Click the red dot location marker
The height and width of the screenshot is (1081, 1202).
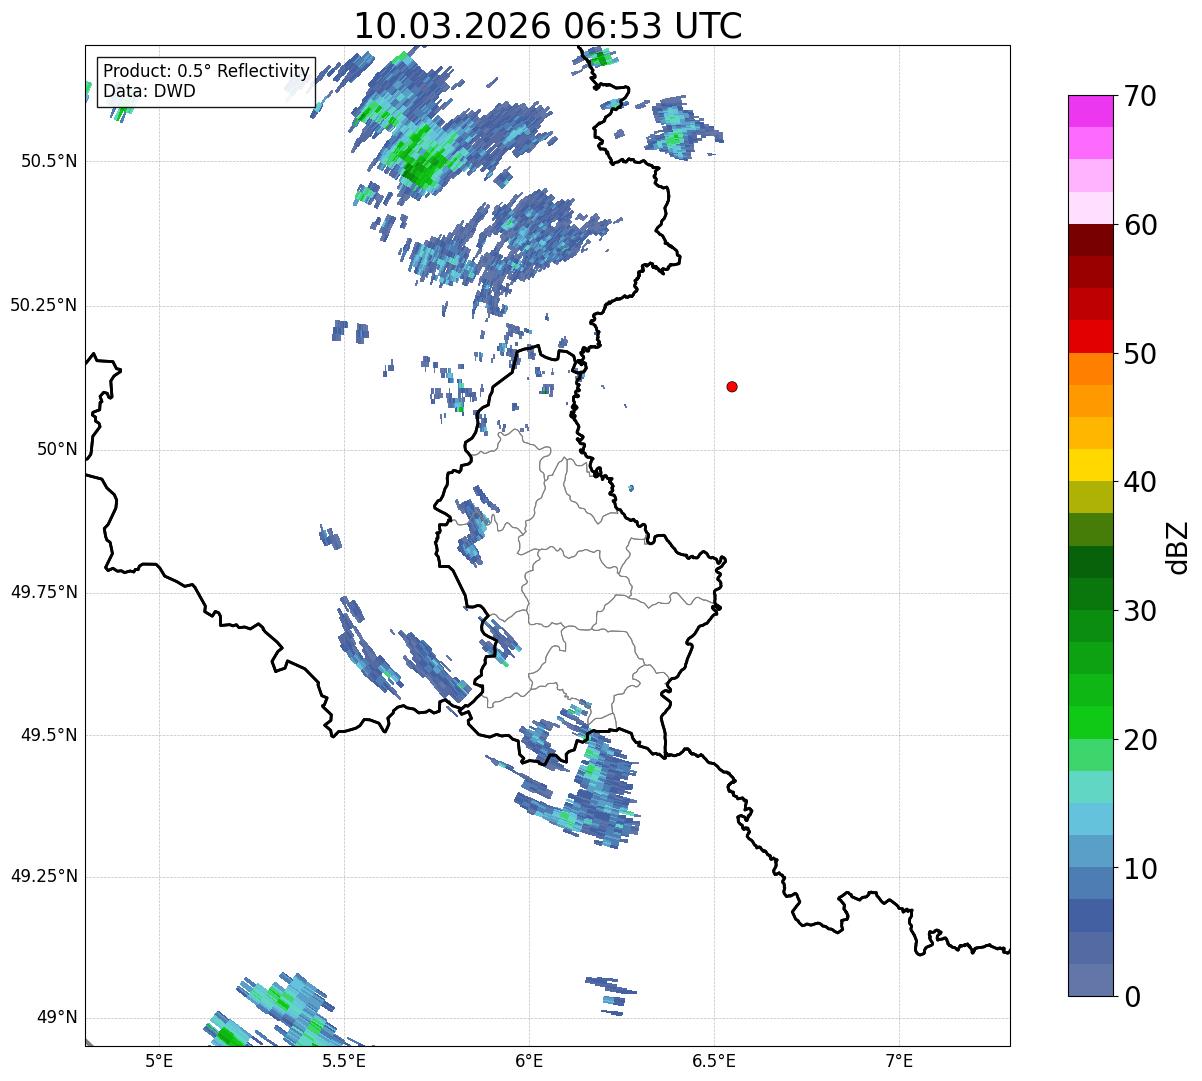732,386
